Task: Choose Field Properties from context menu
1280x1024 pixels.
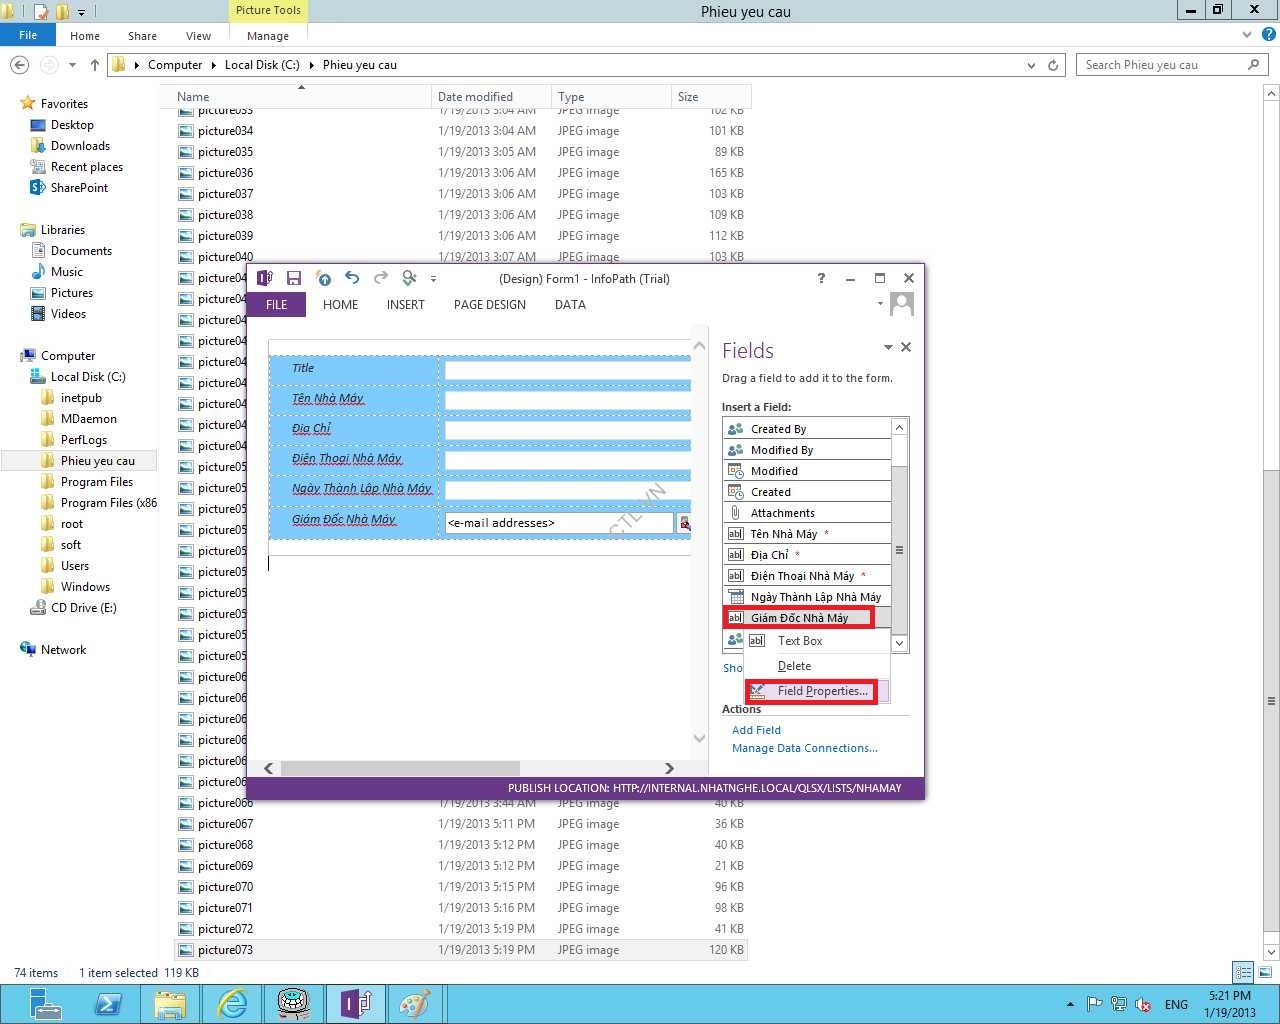Action: click(822, 691)
